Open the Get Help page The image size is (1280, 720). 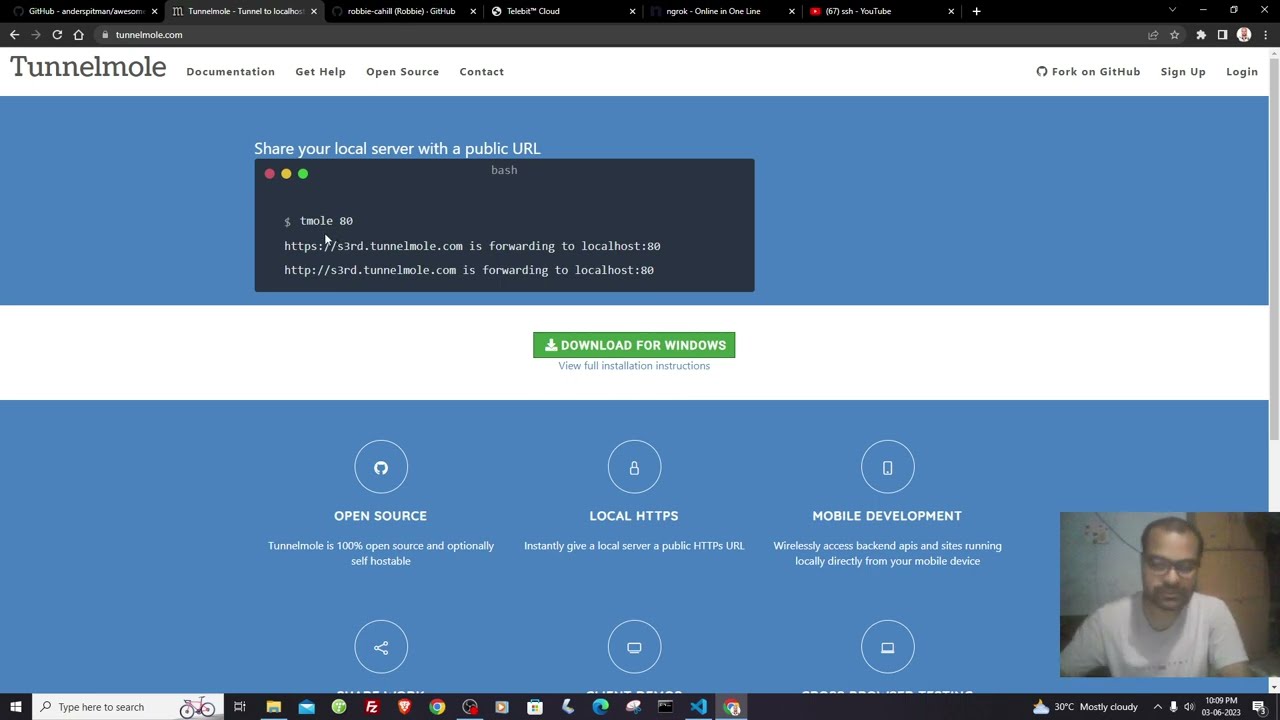tap(320, 72)
